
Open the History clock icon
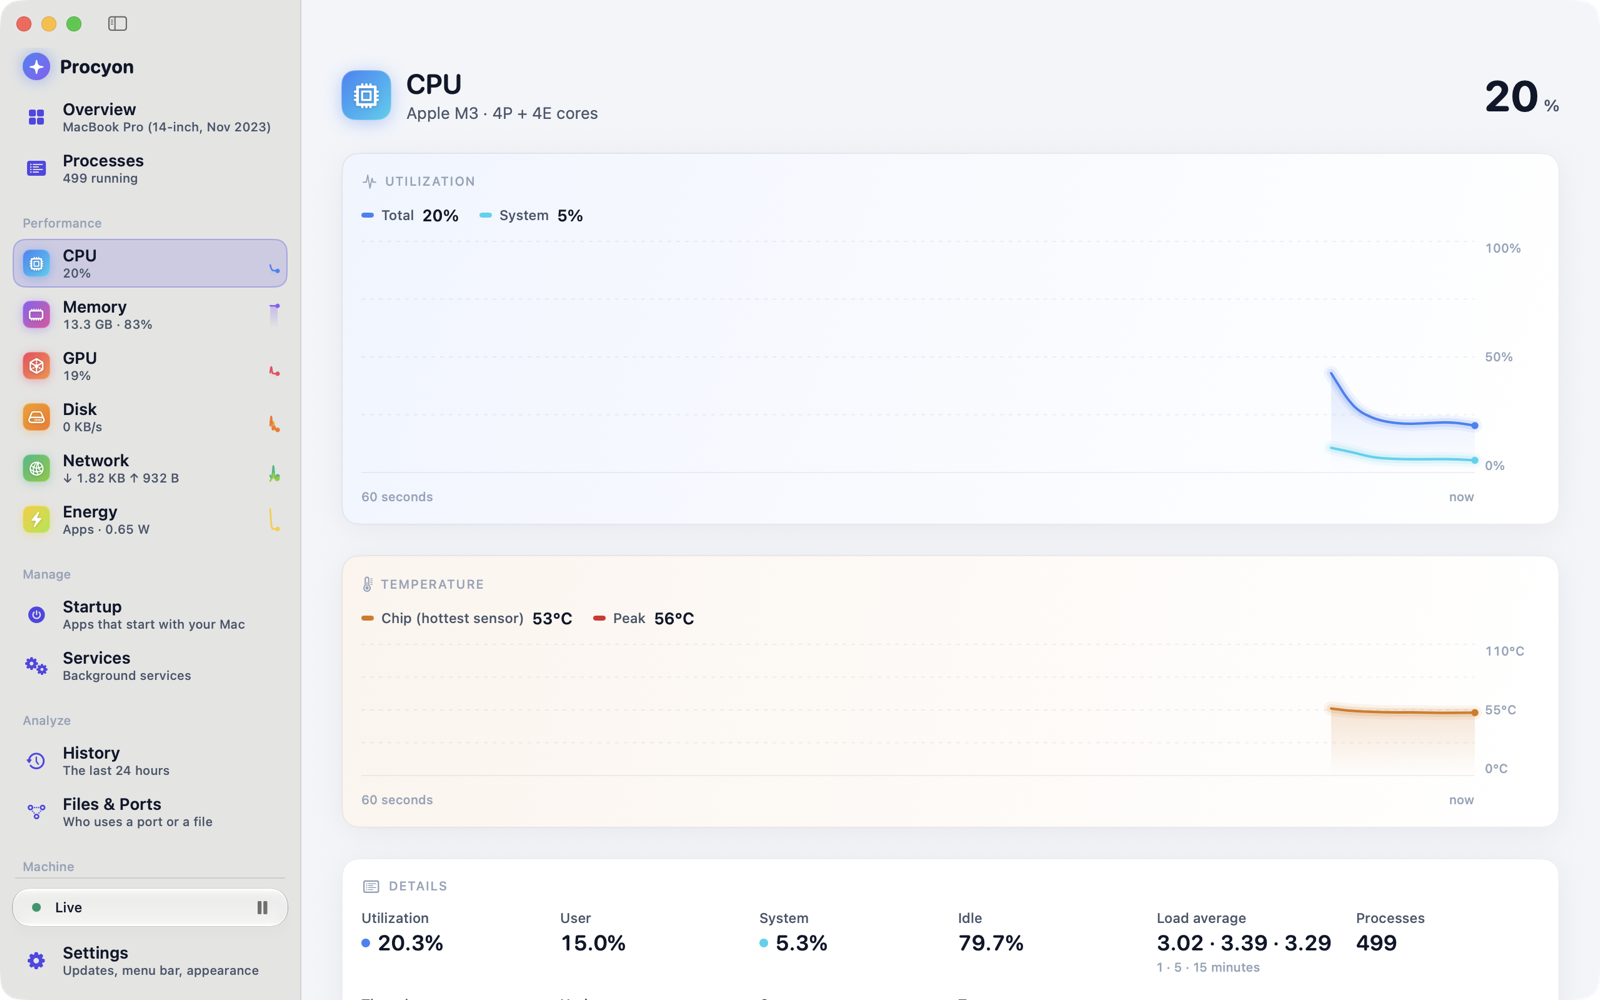(x=36, y=761)
